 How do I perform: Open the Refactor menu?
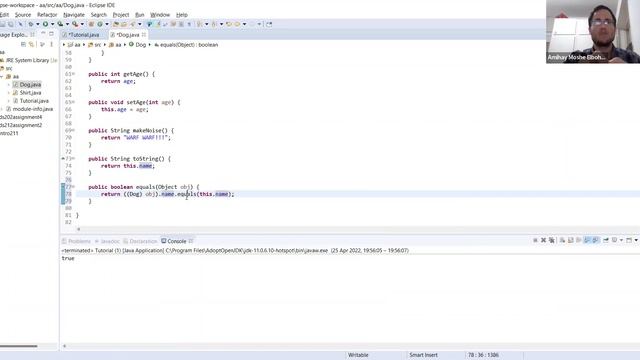coord(47,15)
